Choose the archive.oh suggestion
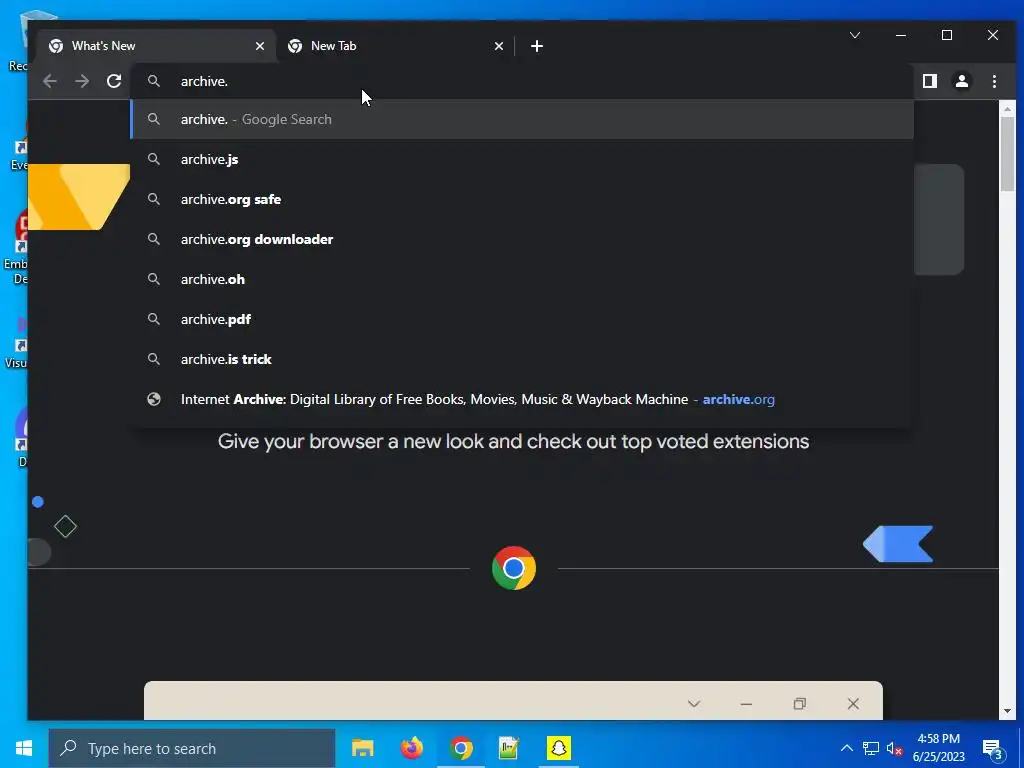 (522, 279)
